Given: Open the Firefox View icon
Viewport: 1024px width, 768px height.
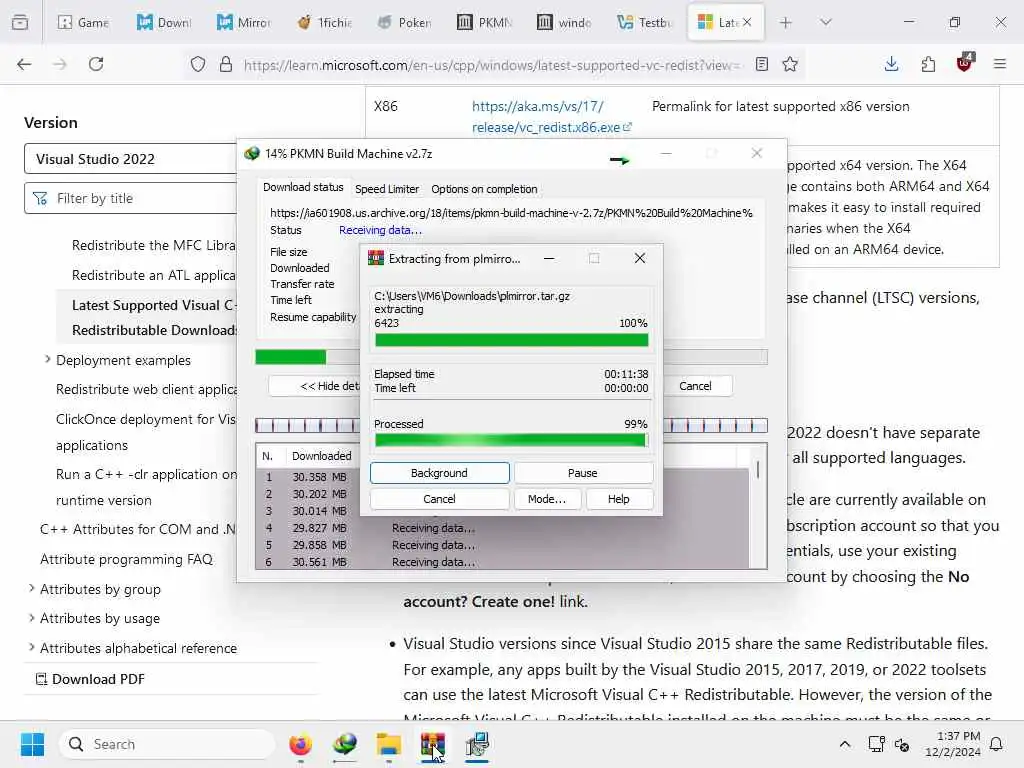Looking at the screenshot, I should pos(20,22).
